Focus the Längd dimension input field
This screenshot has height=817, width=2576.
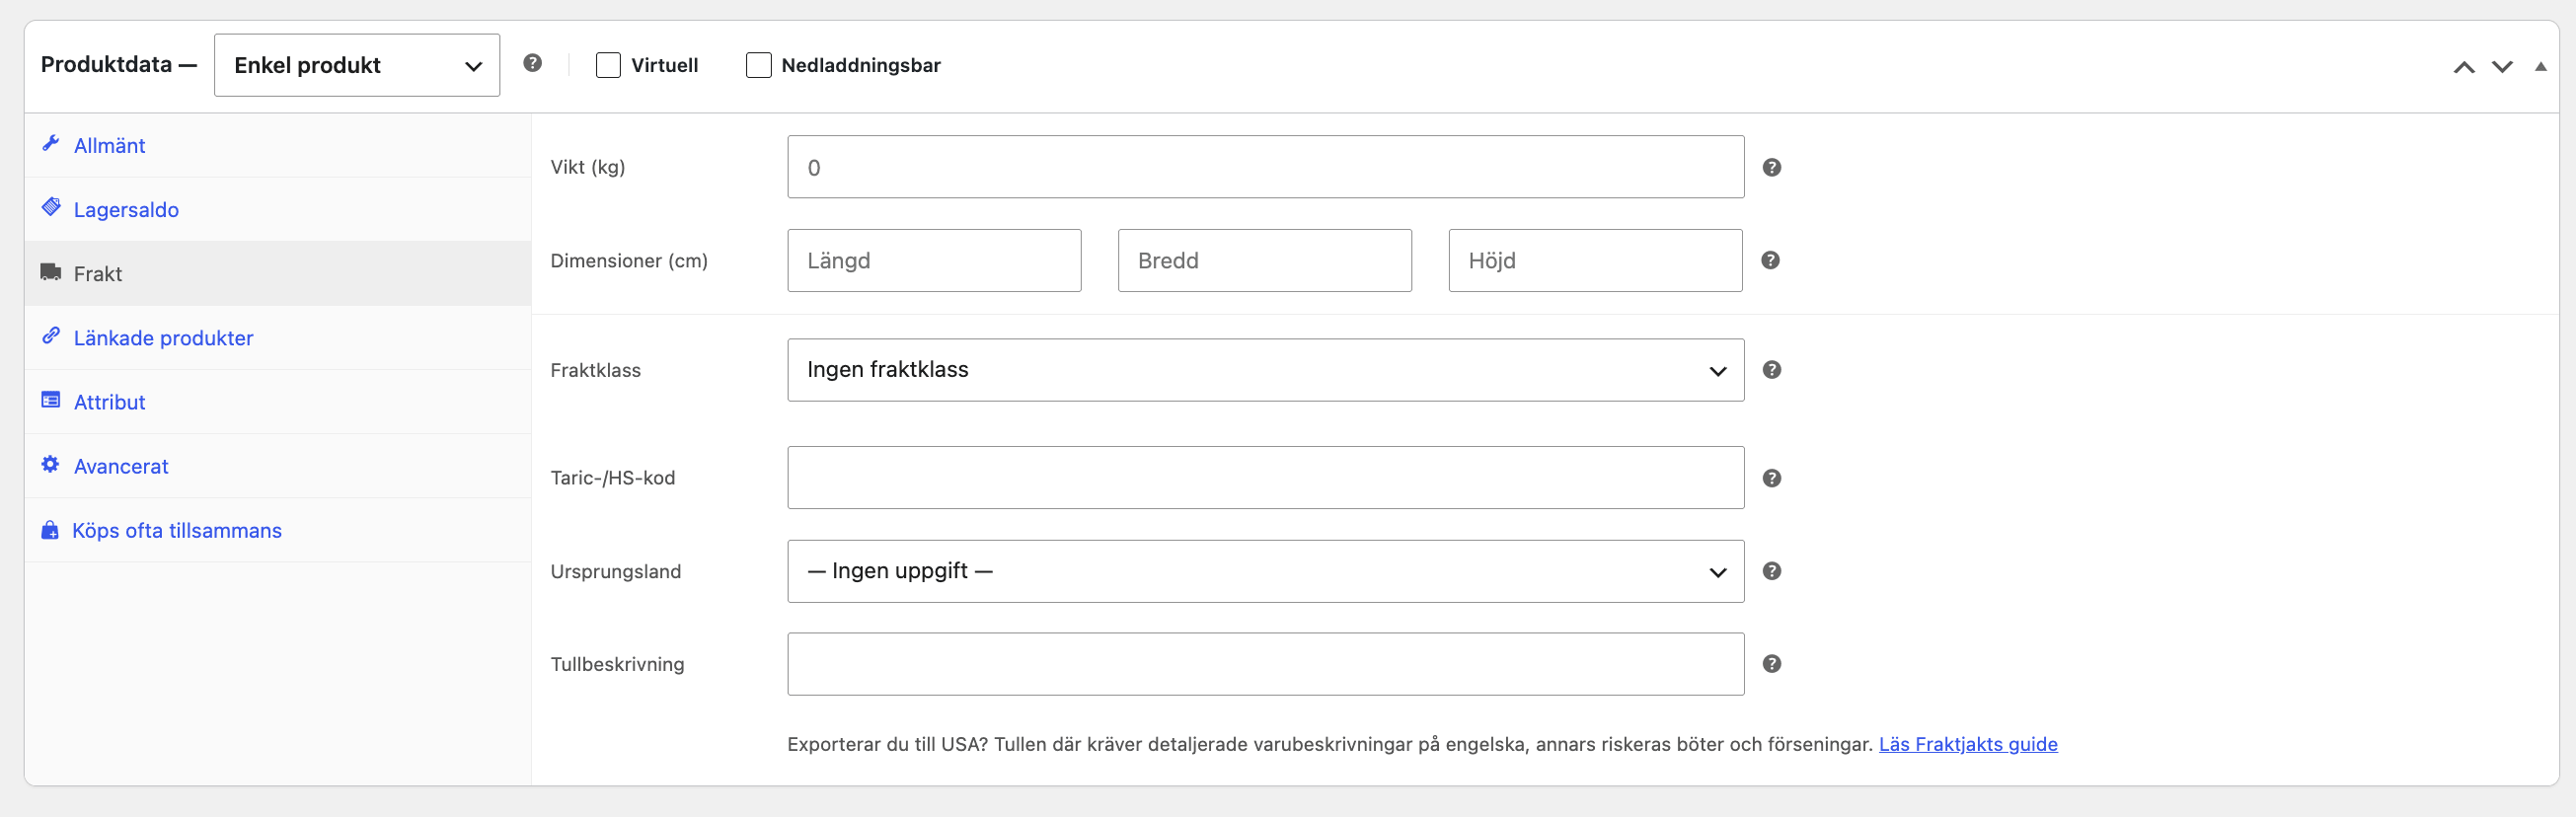click(x=934, y=260)
